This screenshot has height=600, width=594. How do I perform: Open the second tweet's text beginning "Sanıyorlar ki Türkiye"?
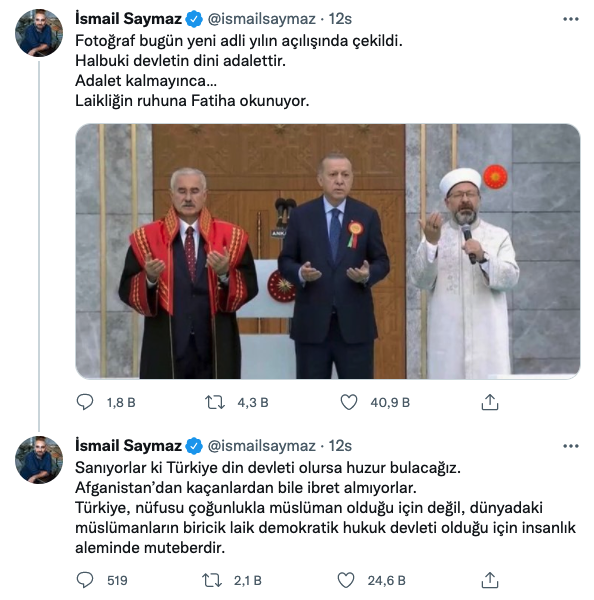click(325, 507)
